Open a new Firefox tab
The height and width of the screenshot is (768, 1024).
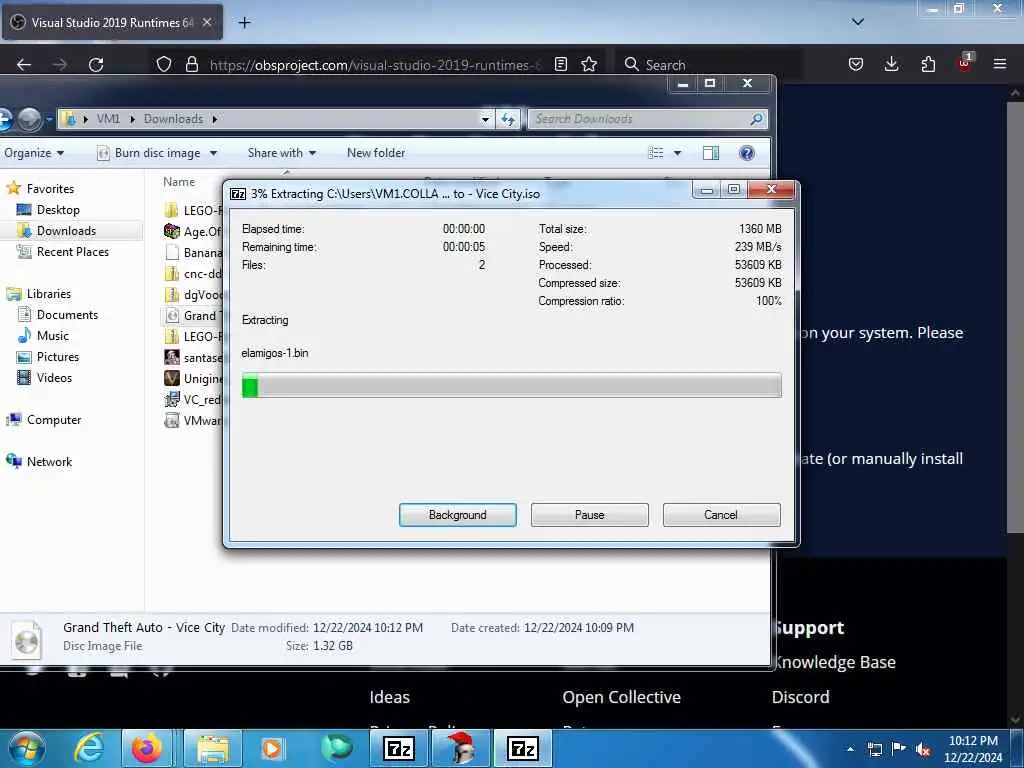coord(244,22)
